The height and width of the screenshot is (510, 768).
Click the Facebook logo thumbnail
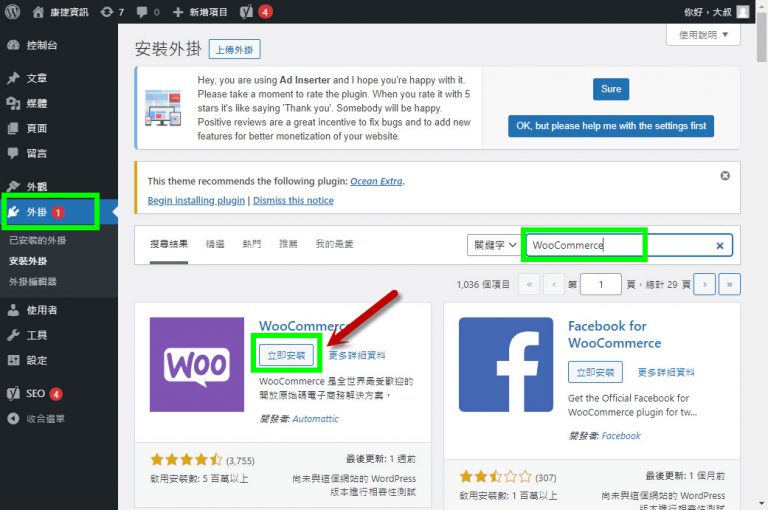click(x=506, y=364)
